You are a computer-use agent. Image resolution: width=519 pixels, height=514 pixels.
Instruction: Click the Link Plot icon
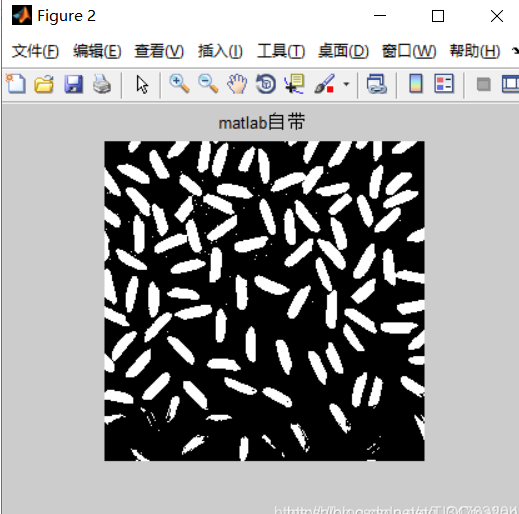coord(377,84)
